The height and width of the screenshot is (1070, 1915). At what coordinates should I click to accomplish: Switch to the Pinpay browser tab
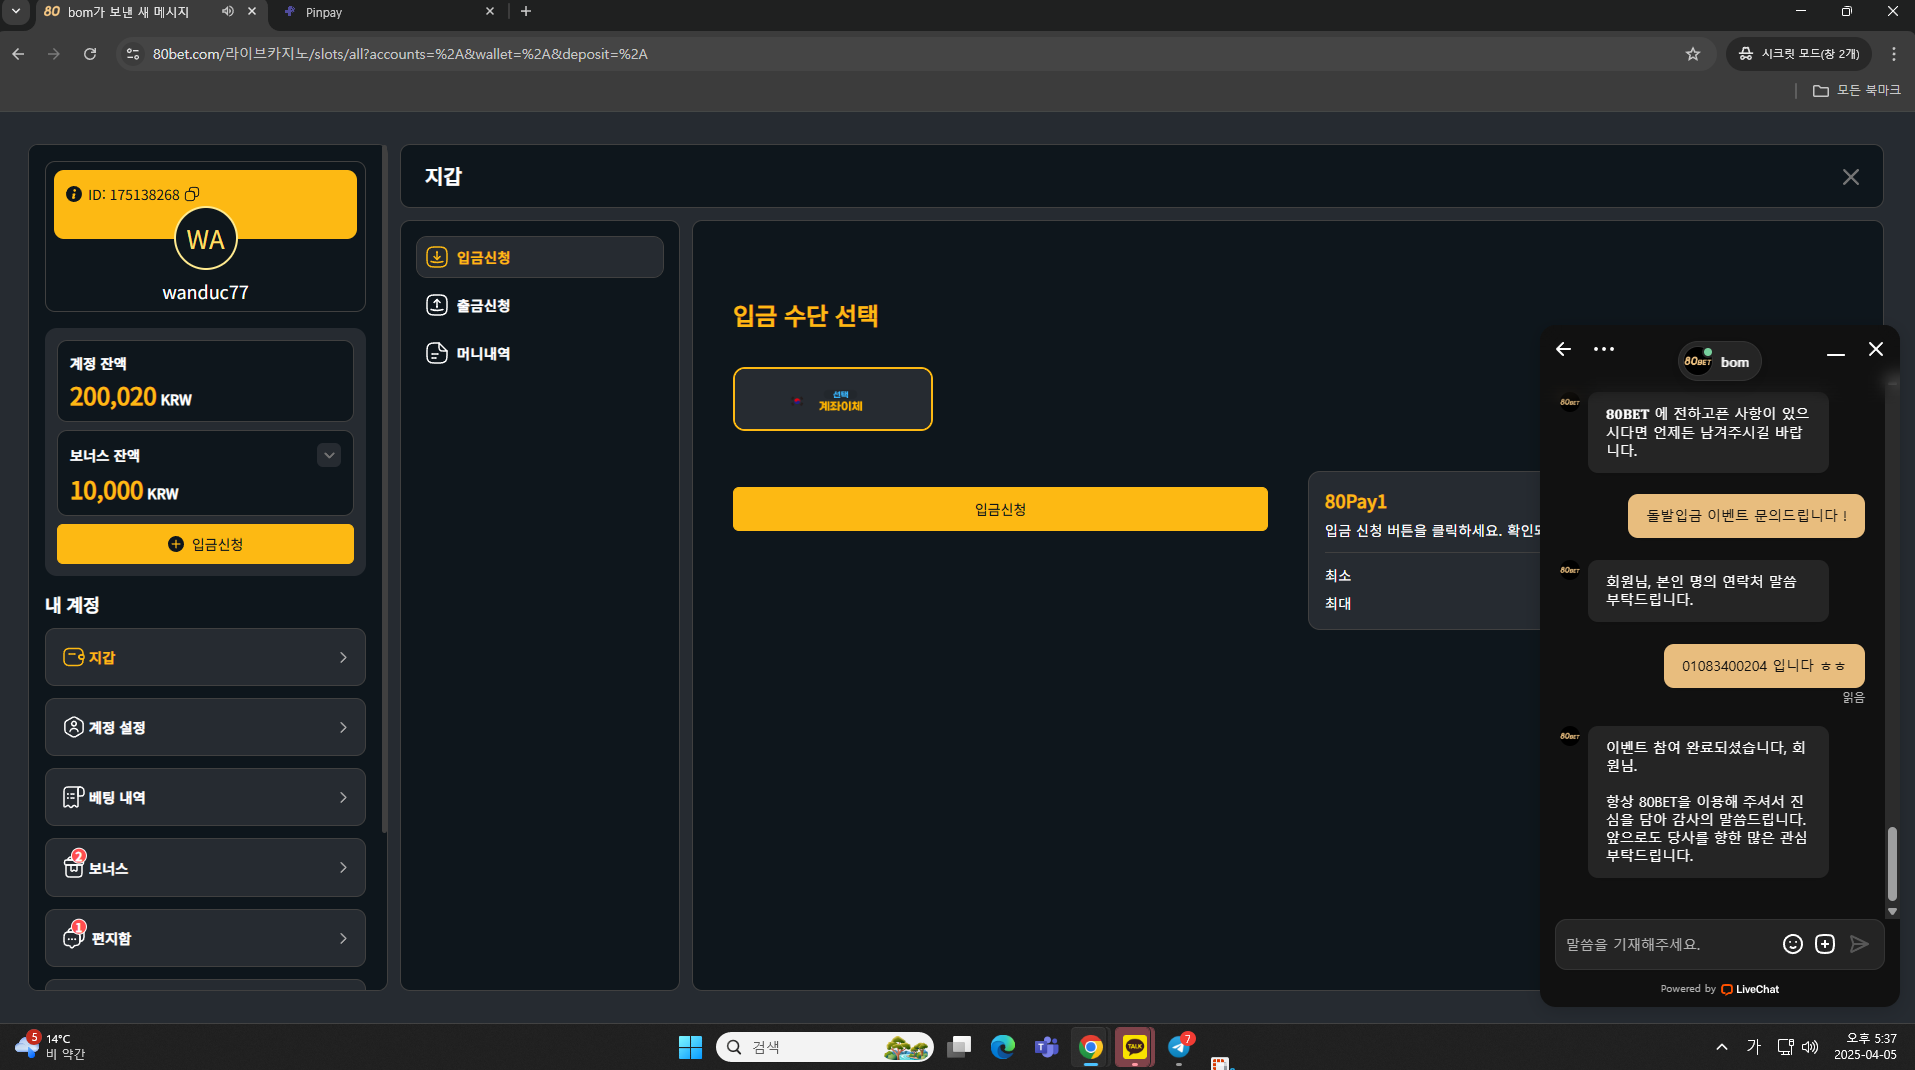coord(390,12)
